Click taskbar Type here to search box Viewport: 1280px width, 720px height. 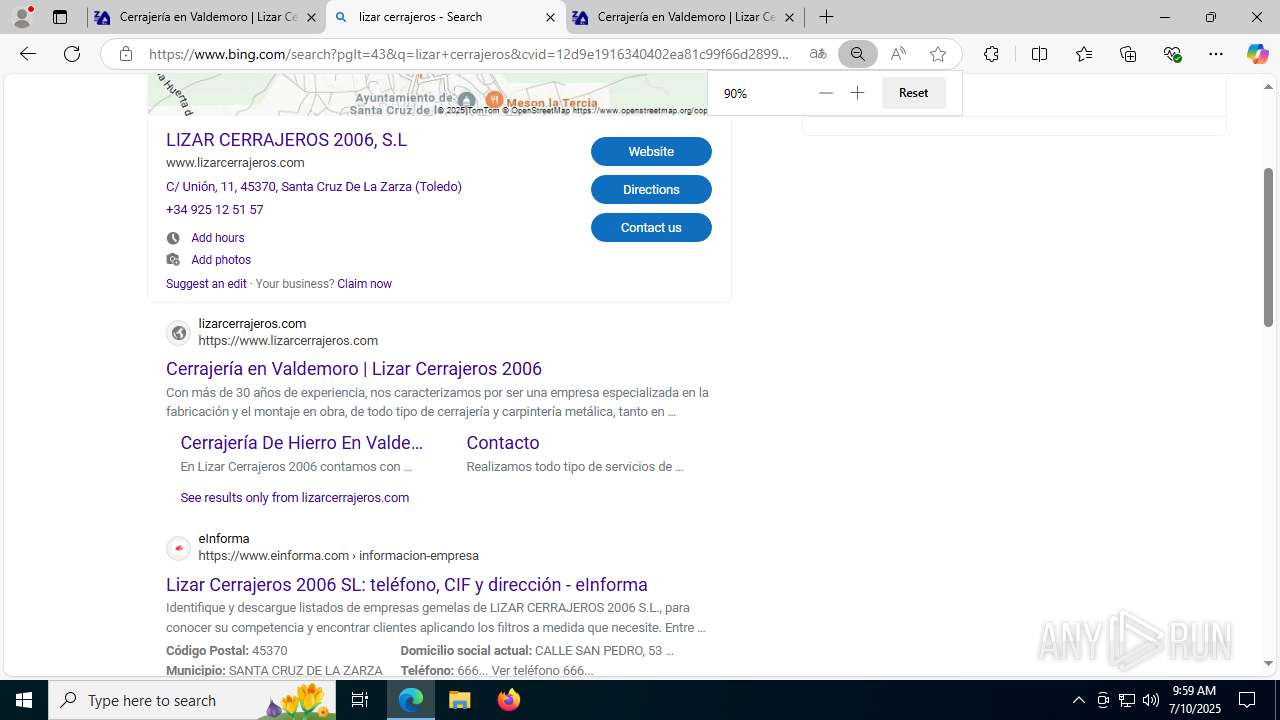click(x=192, y=700)
